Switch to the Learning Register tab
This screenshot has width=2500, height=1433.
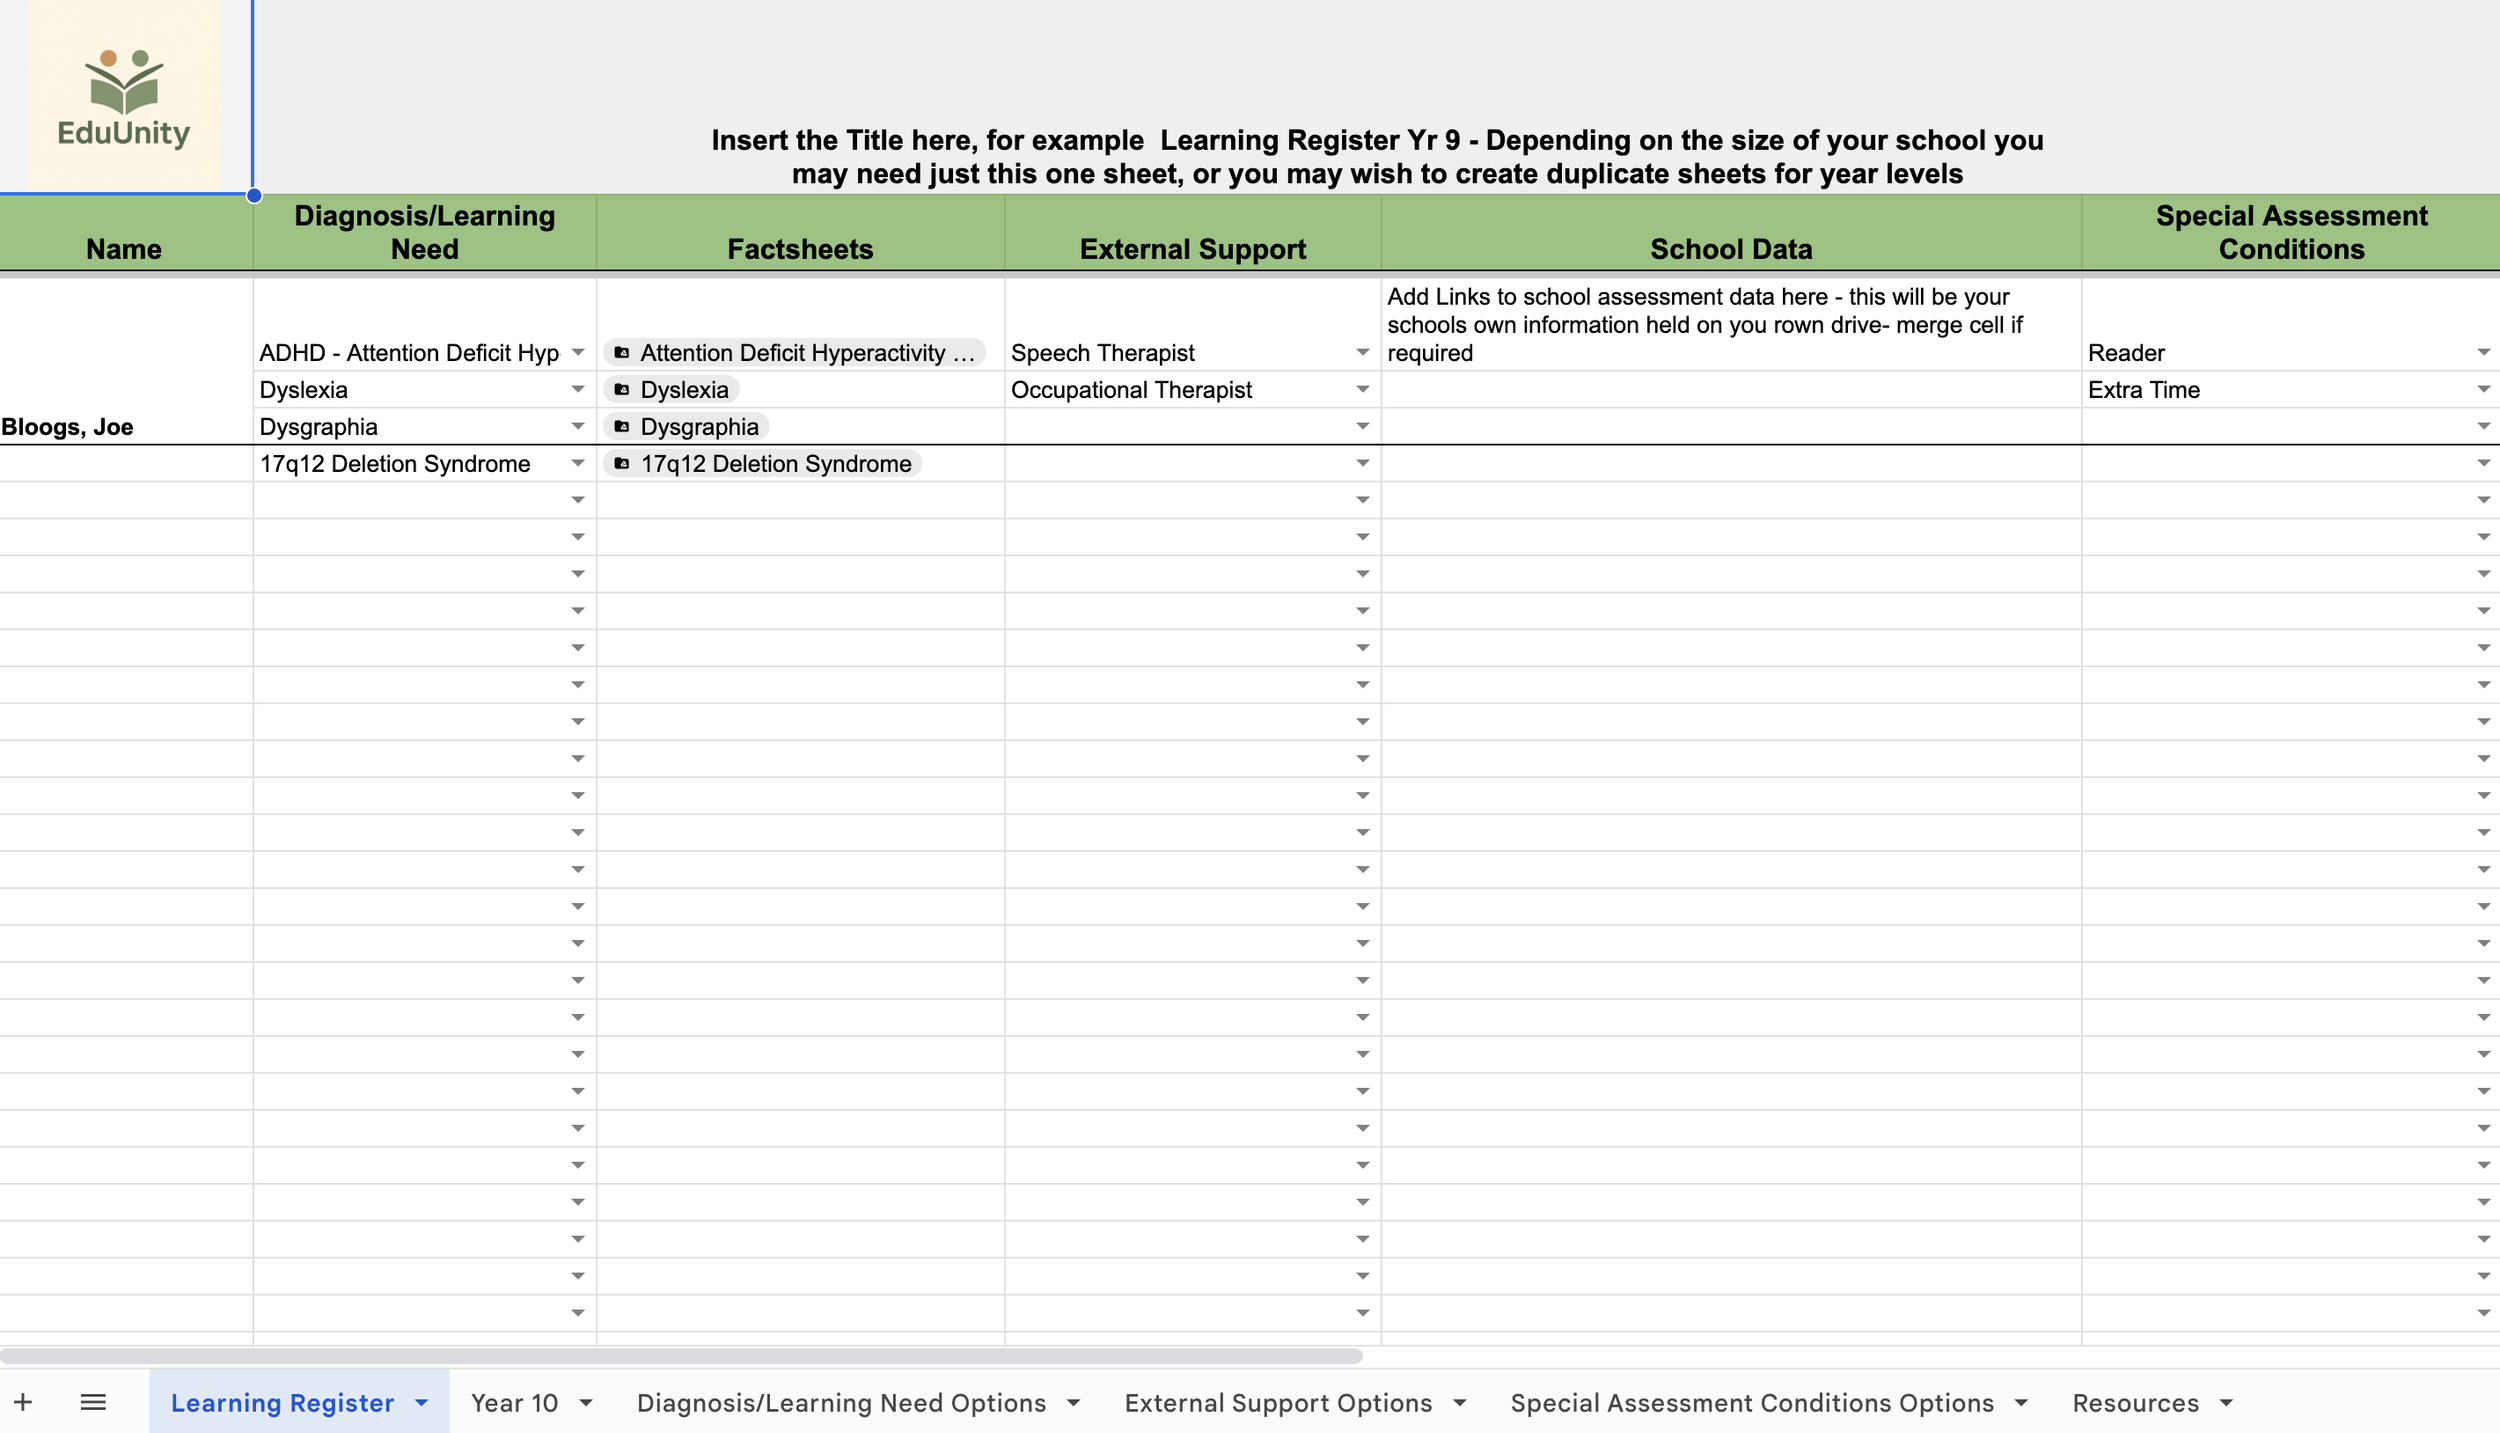pos(282,1402)
